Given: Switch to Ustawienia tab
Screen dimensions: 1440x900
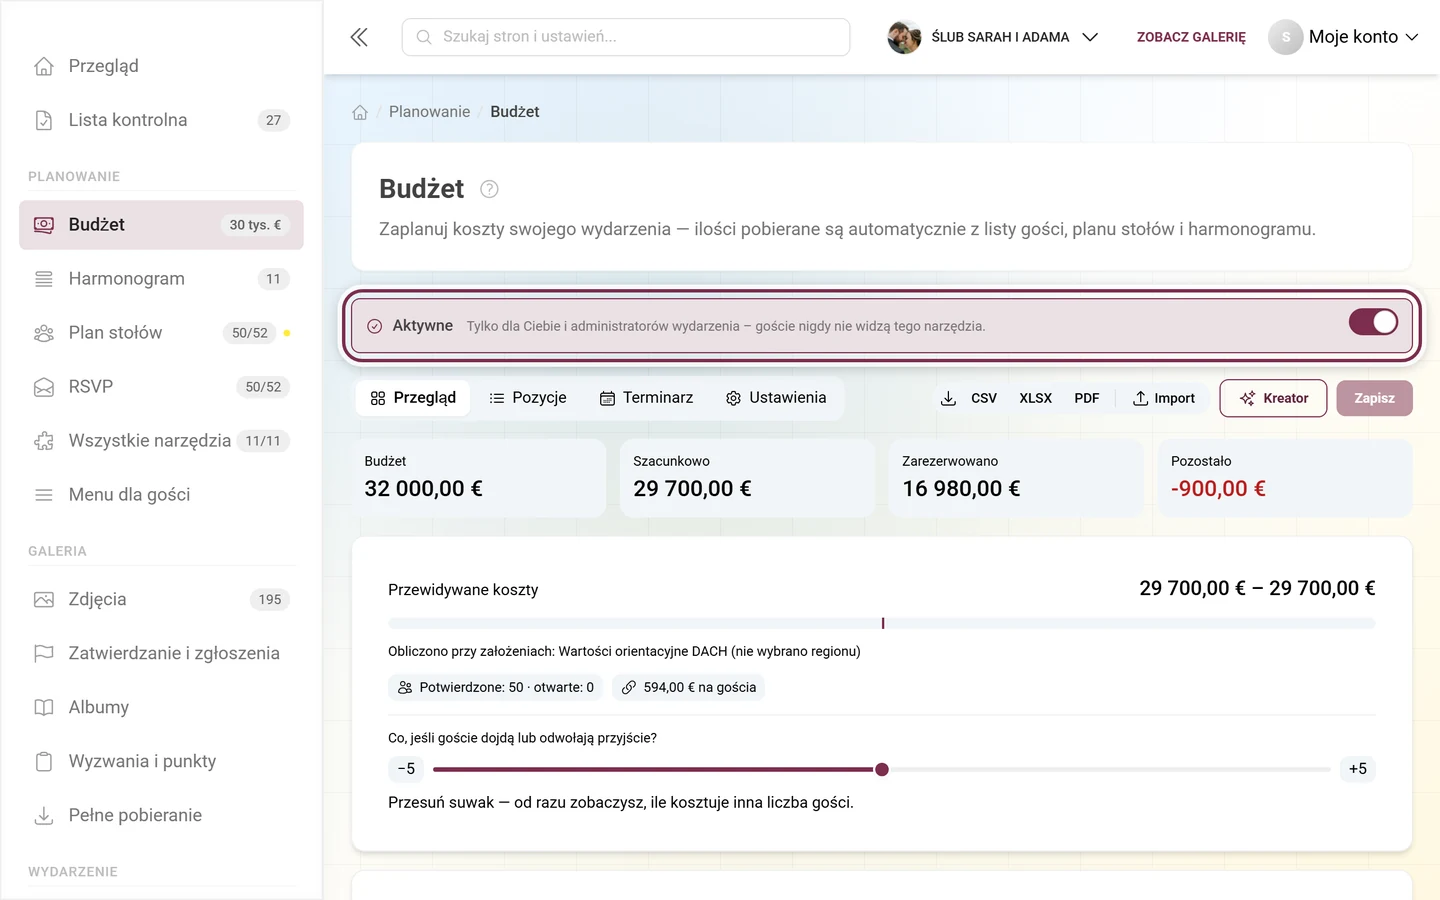Looking at the screenshot, I should (776, 398).
